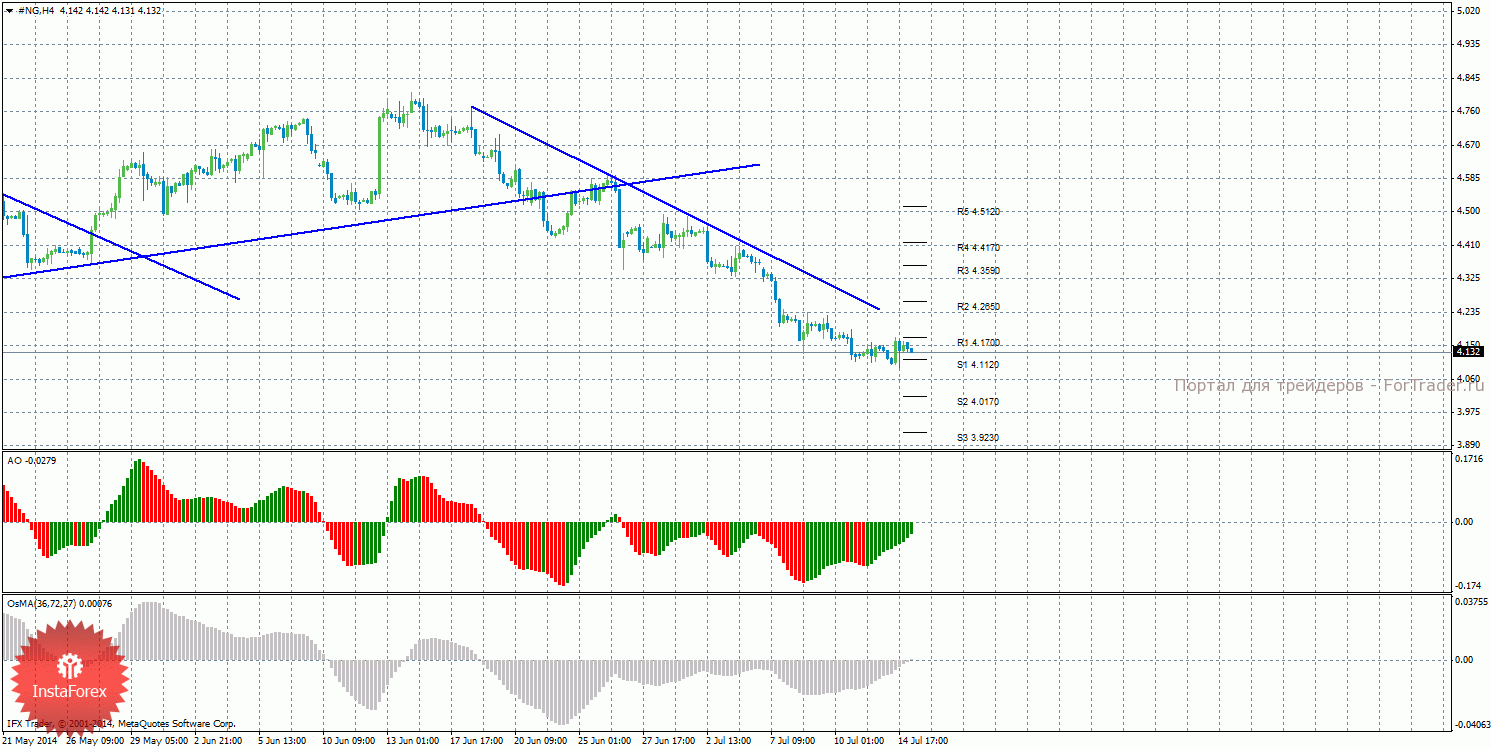This screenshot has width=1491, height=749.
Task: Select the S1 4.1120 support label
Action: pyautogui.click(x=978, y=365)
